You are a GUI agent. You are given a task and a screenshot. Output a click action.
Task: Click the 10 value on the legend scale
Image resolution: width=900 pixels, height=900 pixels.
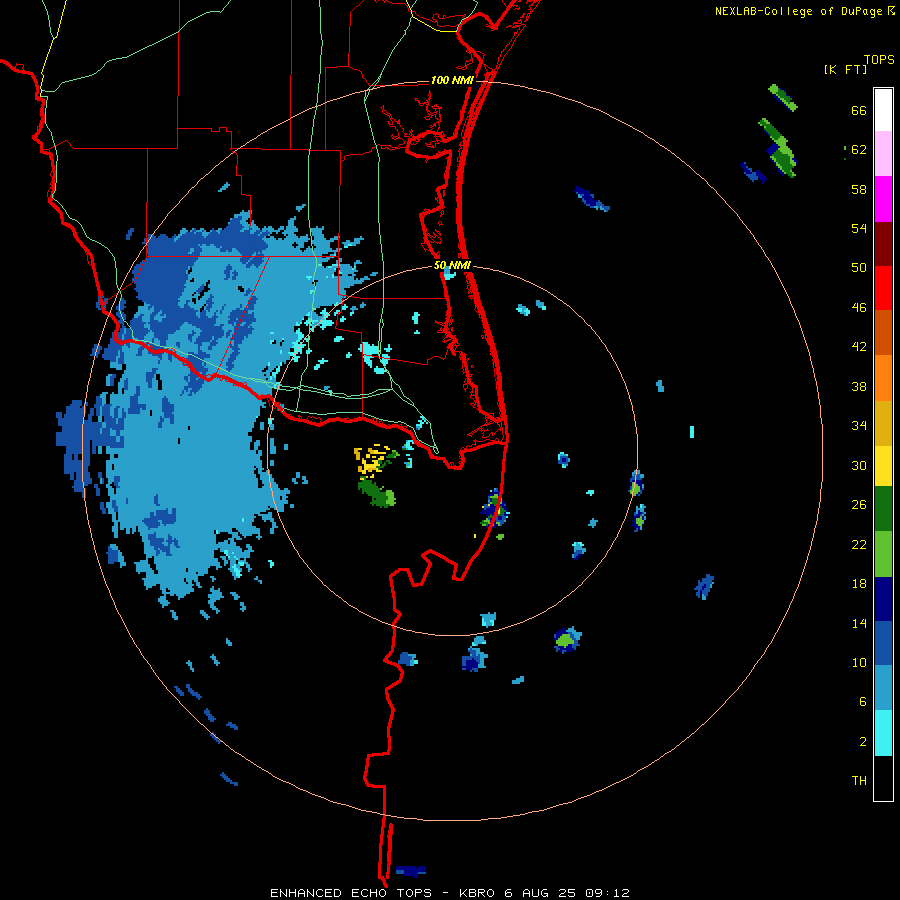[x=859, y=662]
